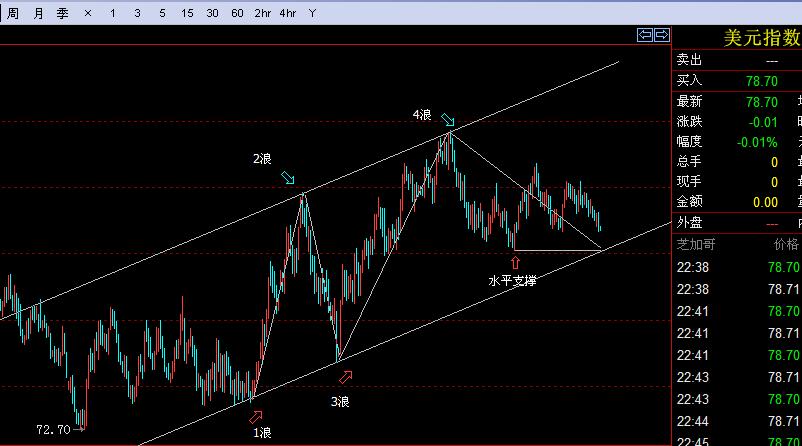
Task: Click the 芝加哥 column header
Action: click(x=696, y=244)
